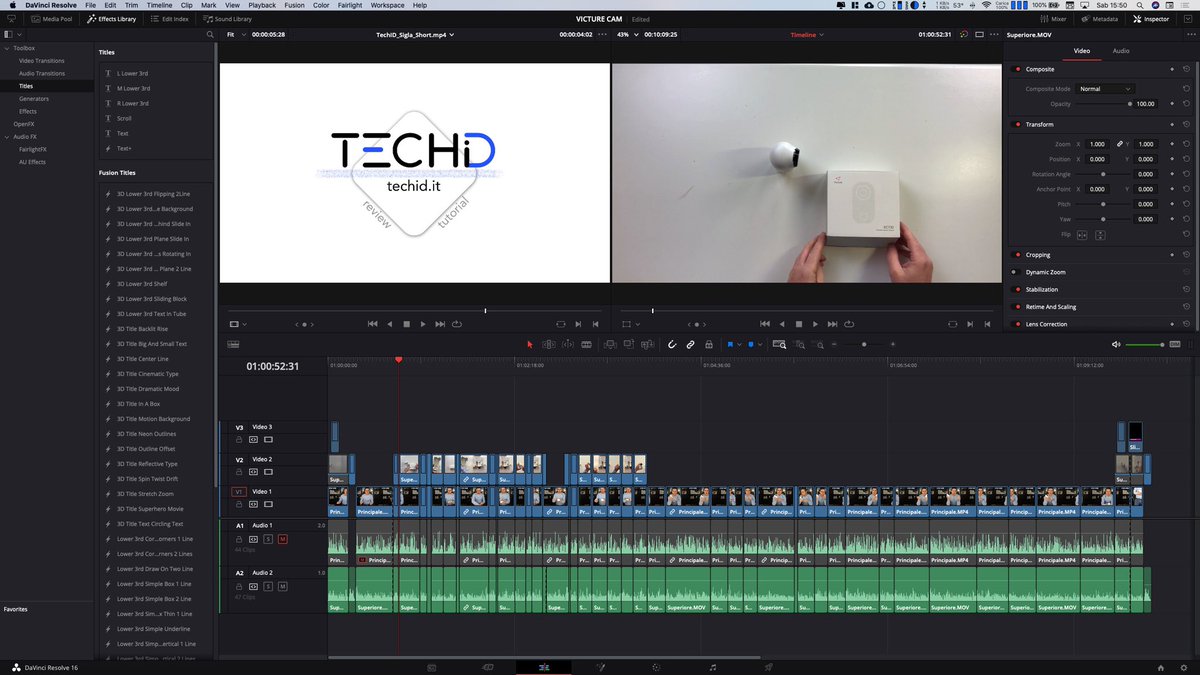The width and height of the screenshot is (1200, 675).
Task: Open Composite Mode Normal dropdown
Action: coord(1105,89)
